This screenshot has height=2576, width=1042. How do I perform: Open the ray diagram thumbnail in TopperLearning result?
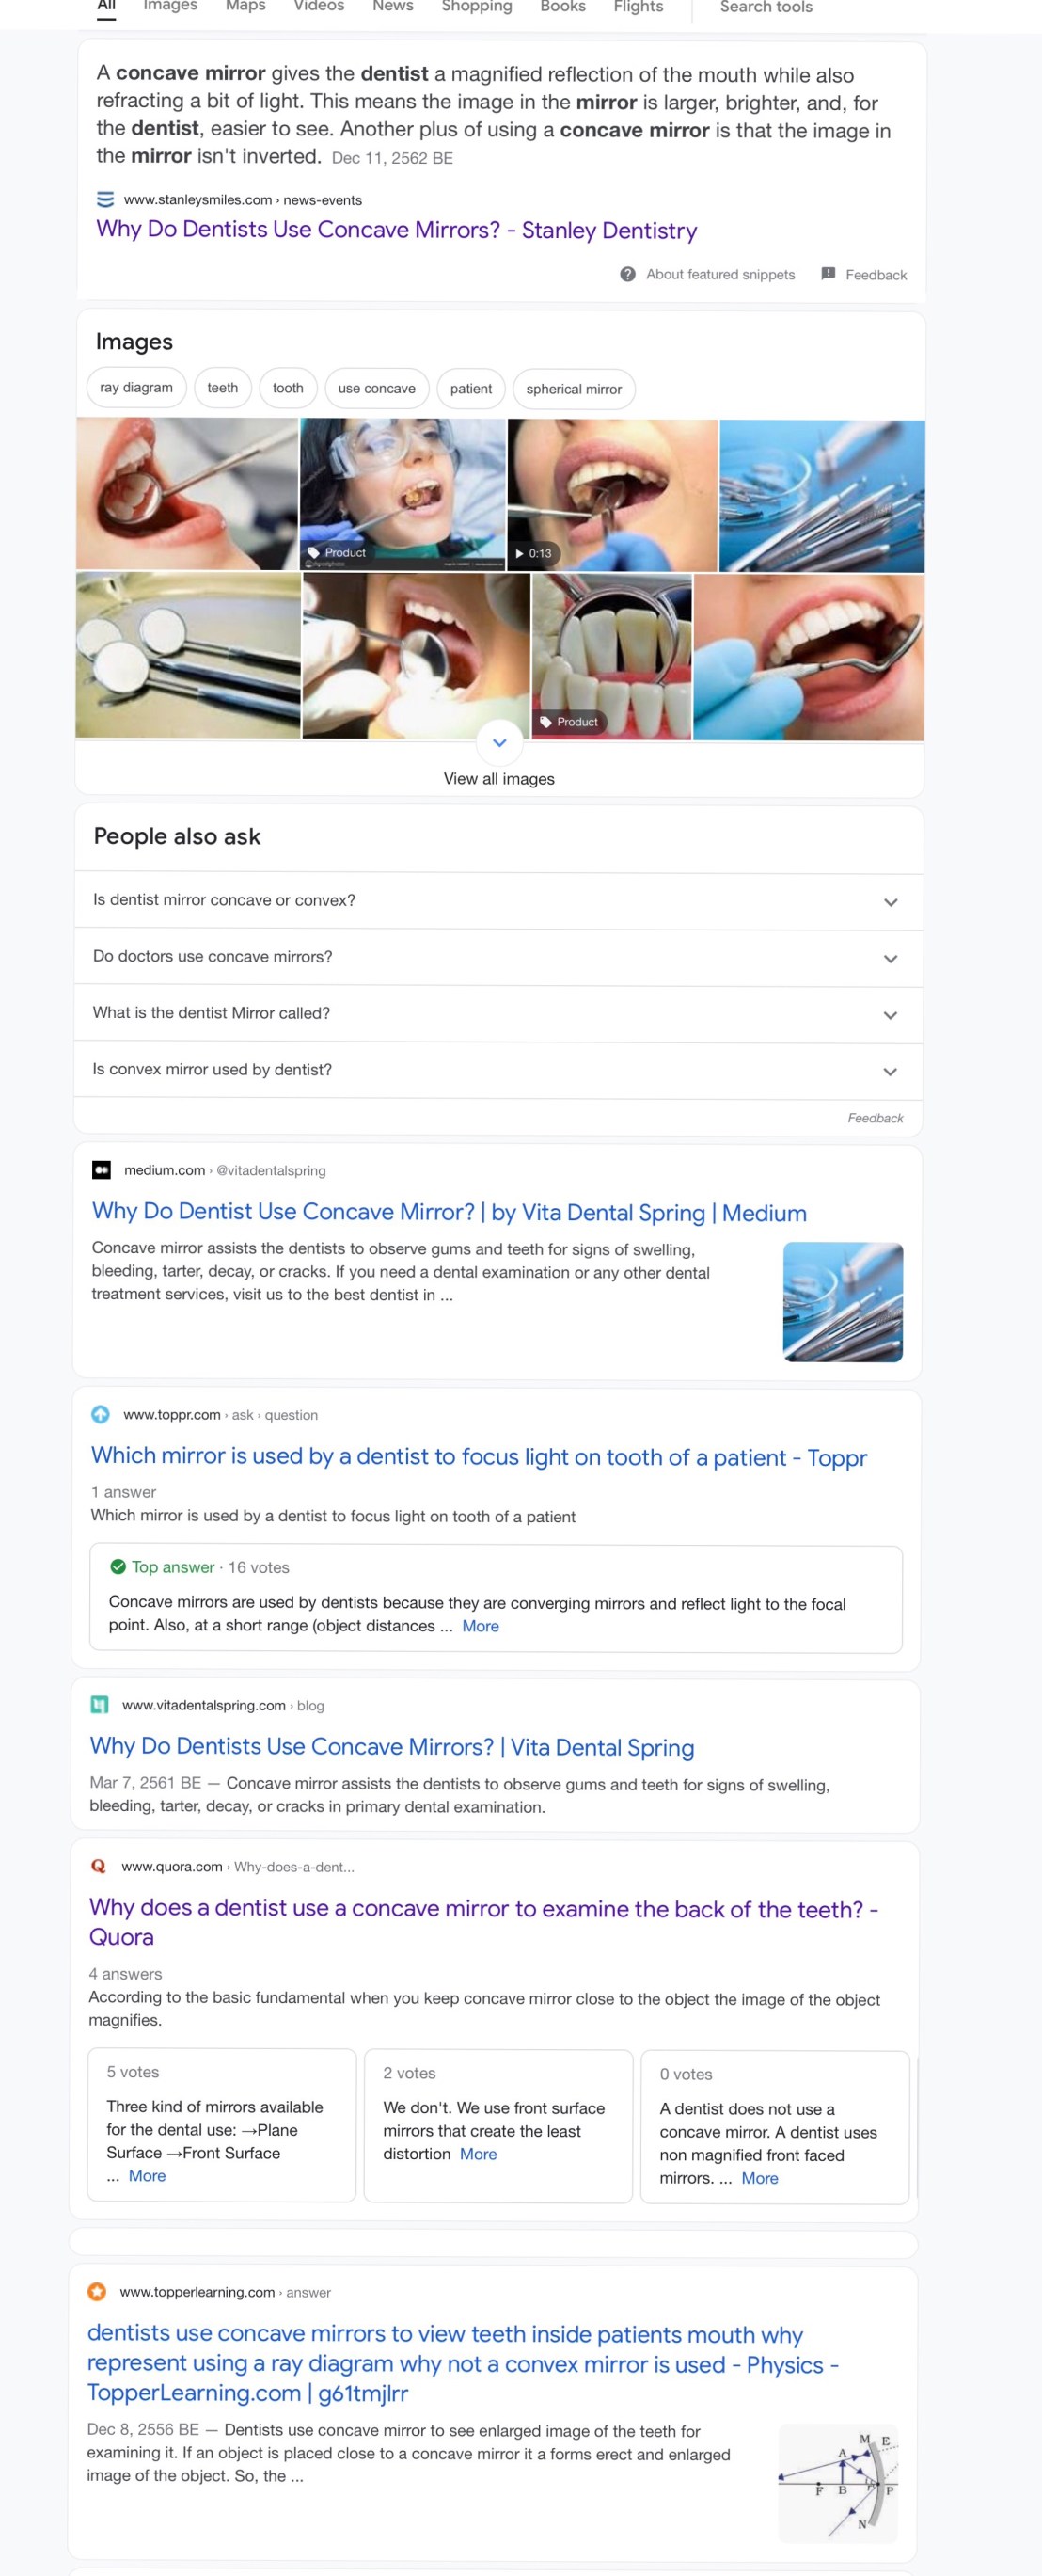click(838, 2482)
